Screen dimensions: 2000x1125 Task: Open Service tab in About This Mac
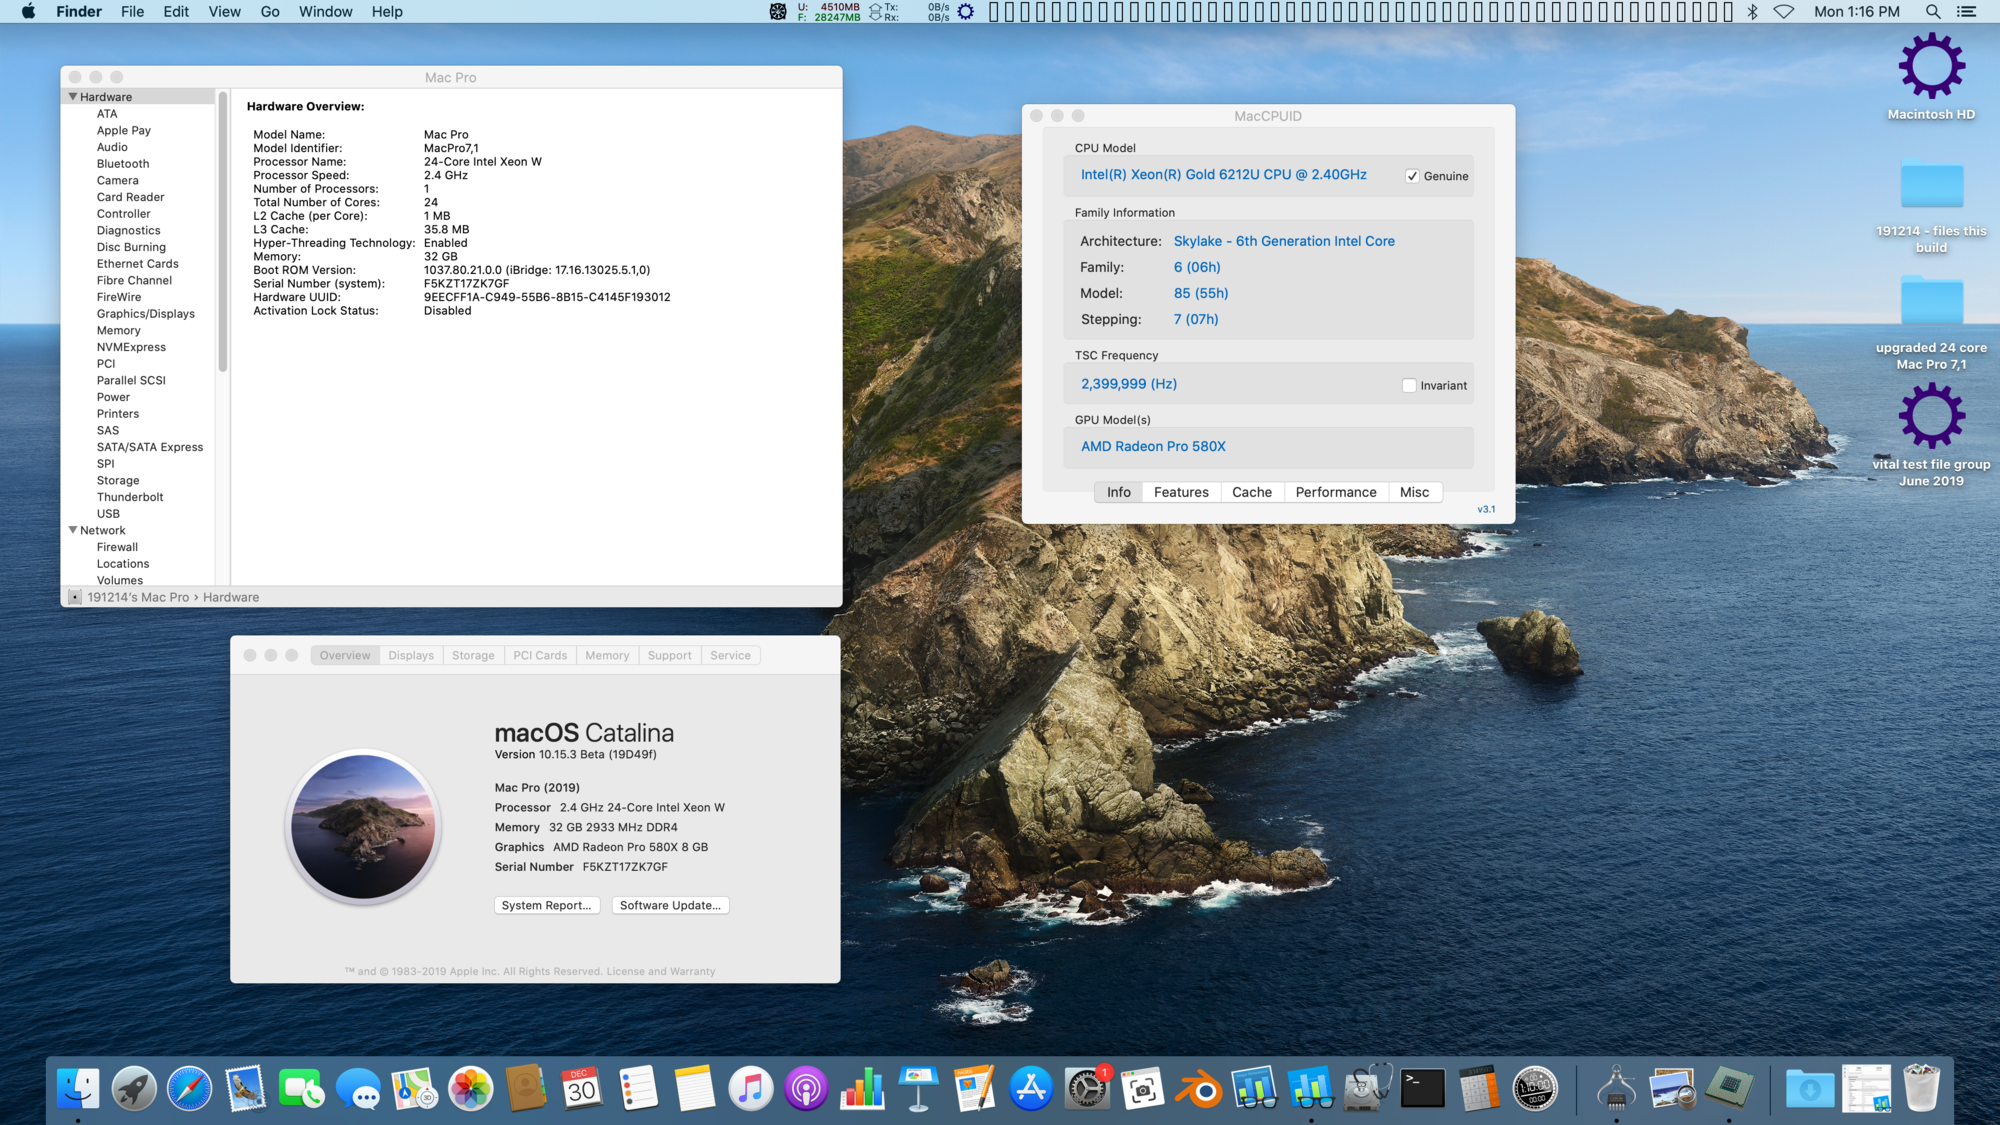pyautogui.click(x=730, y=655)
